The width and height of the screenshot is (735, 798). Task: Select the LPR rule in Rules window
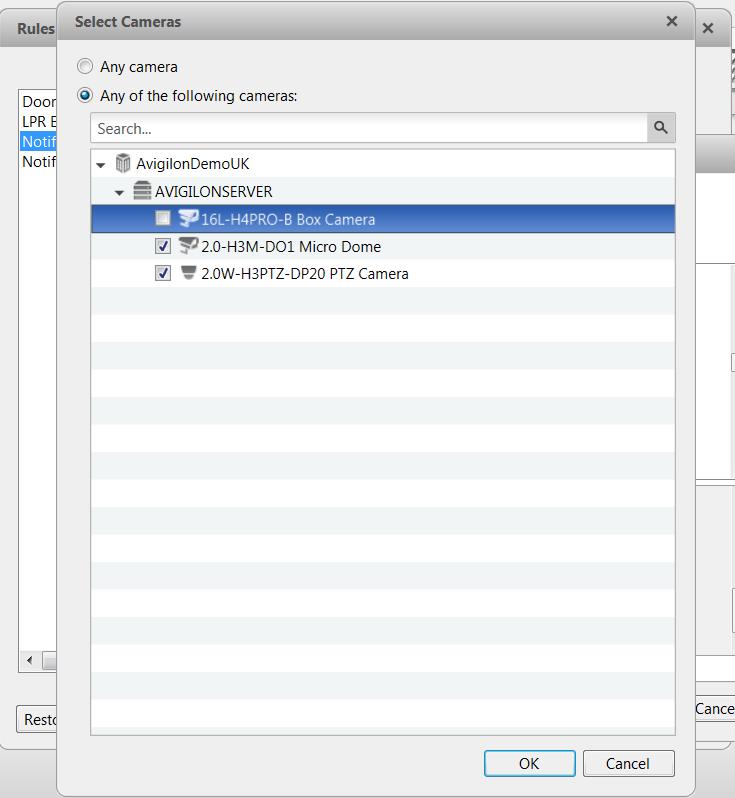(39, 122)
